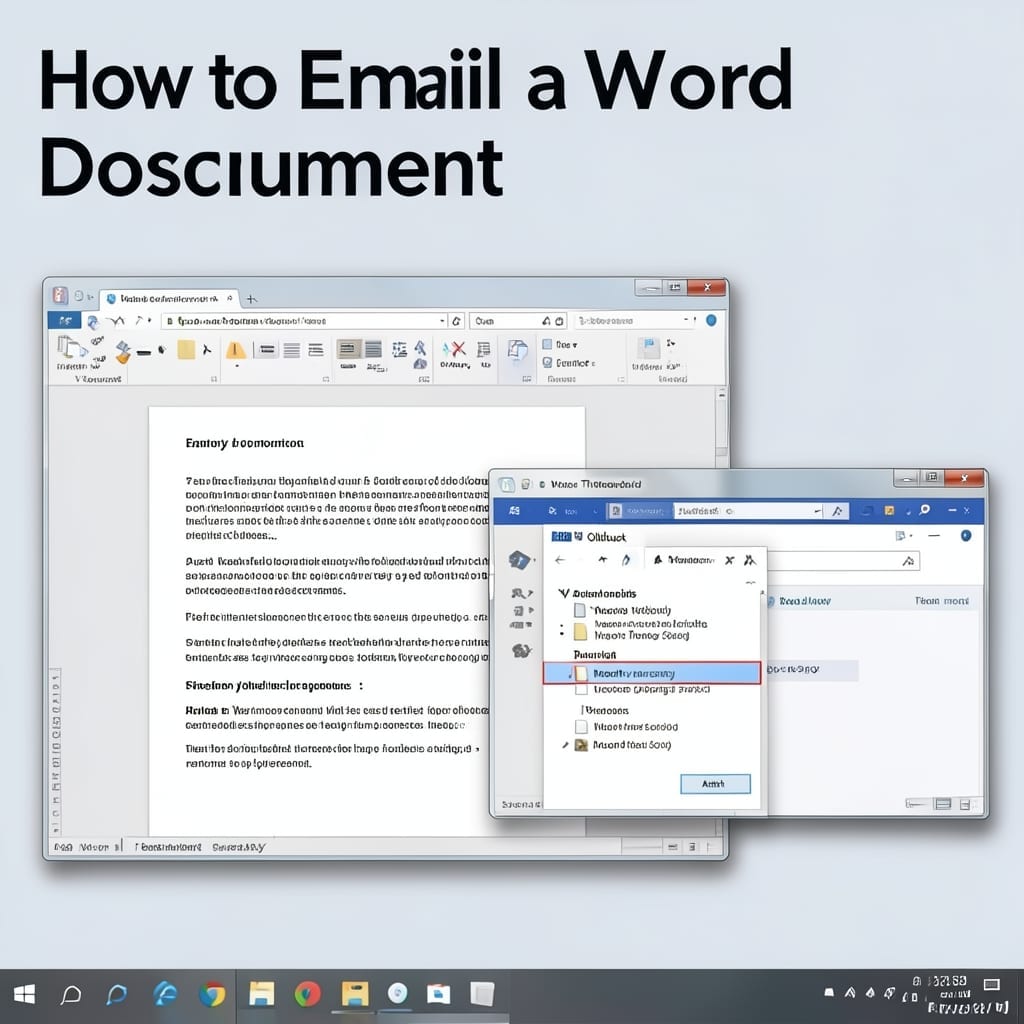
Task: Click the stacked pages icon in ribbon
Action: pyautogui.click(x=517, y=351)
